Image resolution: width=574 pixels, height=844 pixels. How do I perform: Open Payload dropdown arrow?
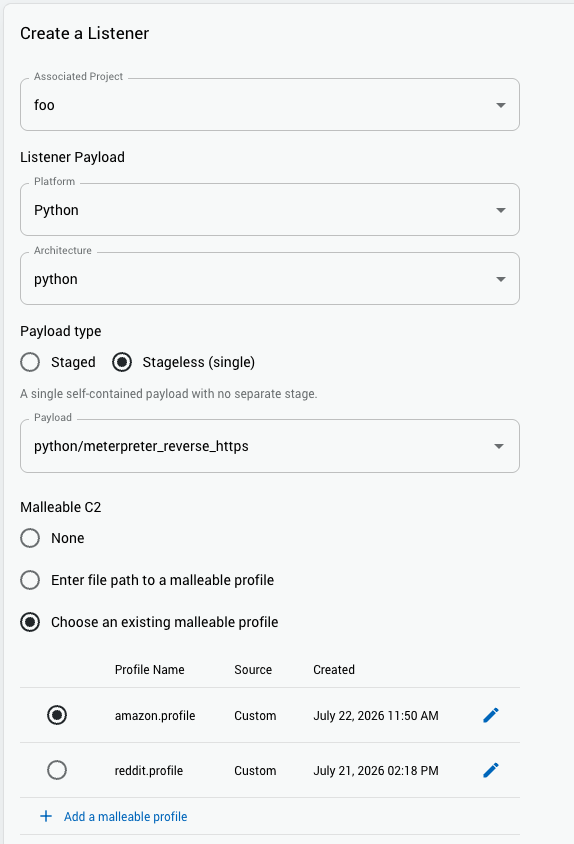click(x=499, y=446)
